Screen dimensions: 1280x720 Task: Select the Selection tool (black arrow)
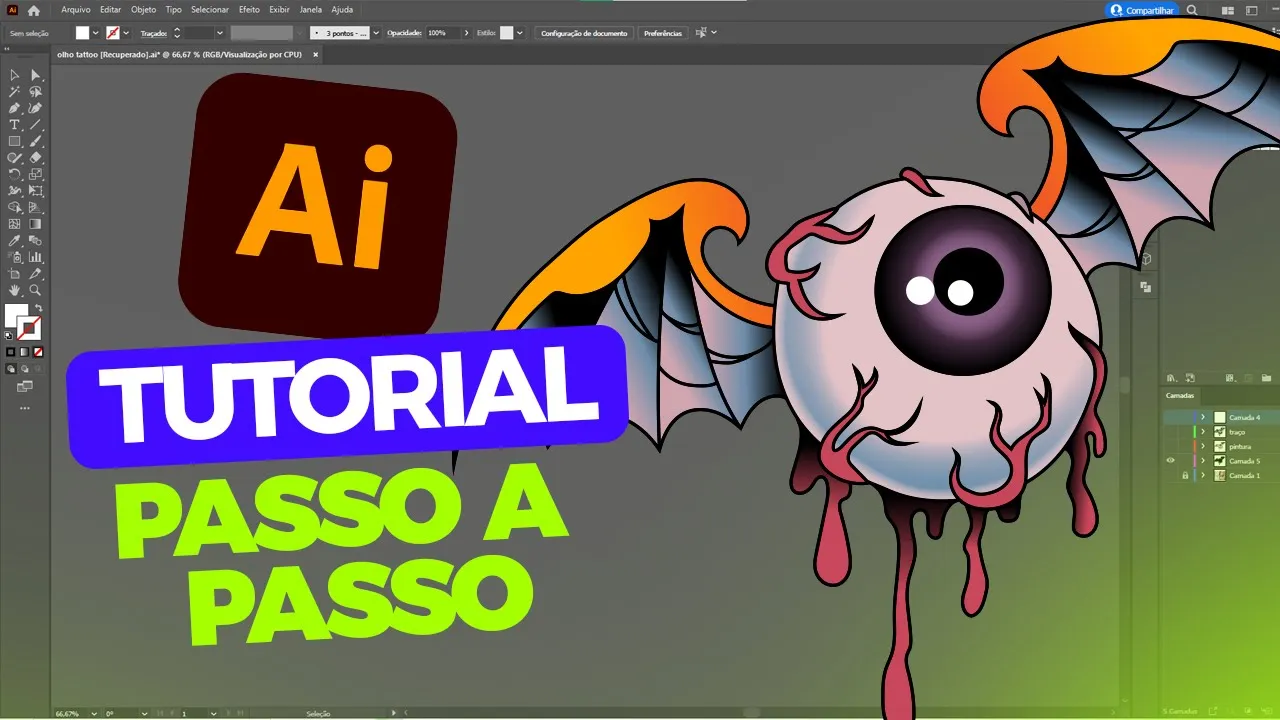pos(15,75)
